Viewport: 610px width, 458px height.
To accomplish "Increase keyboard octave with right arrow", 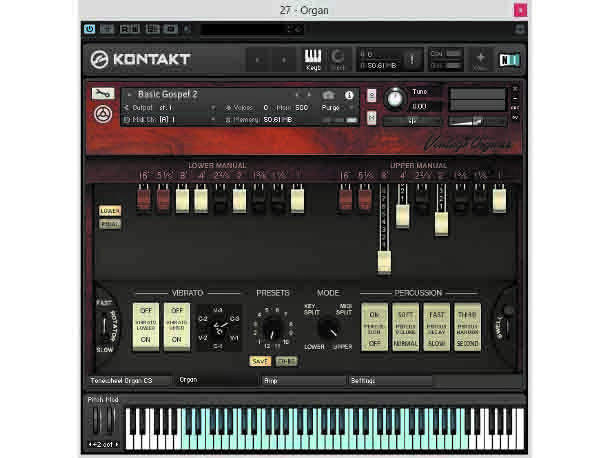I will pos(117,444).
